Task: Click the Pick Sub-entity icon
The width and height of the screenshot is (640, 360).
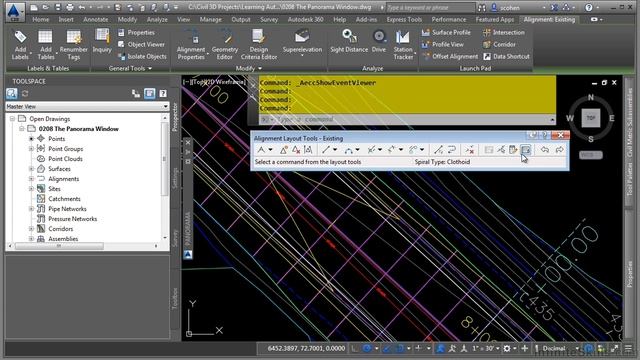Action: click(501, 150)
